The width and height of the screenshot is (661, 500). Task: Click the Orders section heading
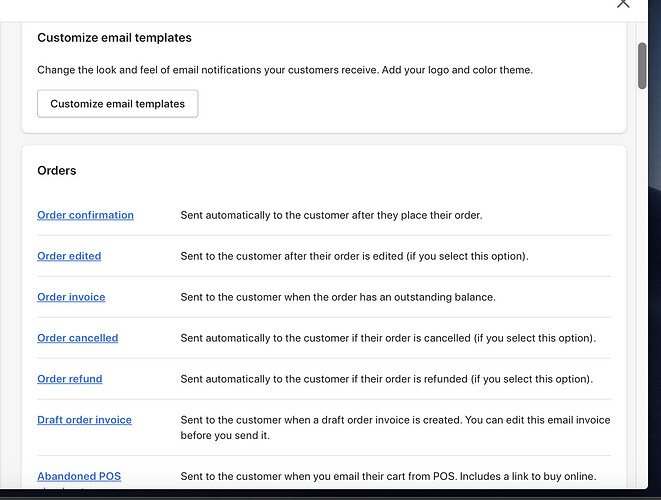(x=57, y=171)
